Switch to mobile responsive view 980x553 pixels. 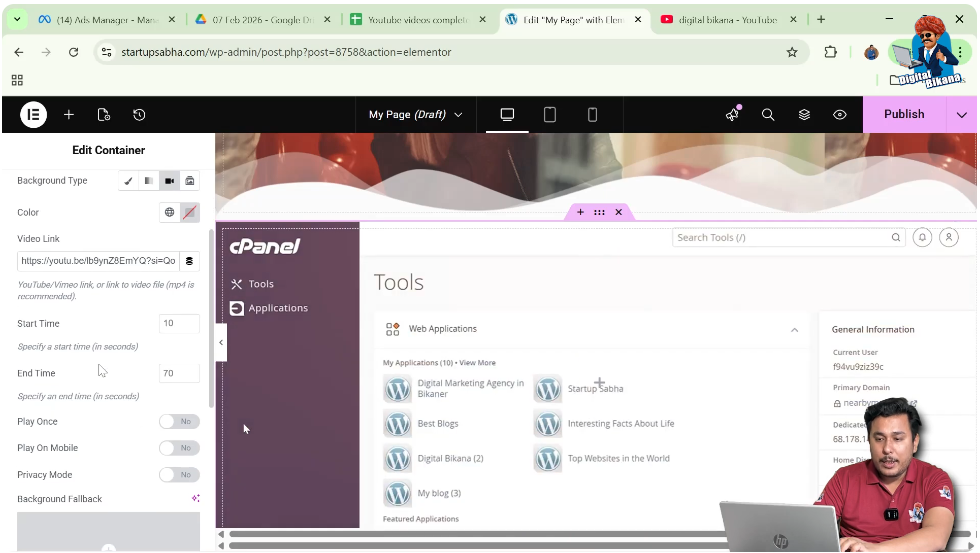[x=592, y=115]
